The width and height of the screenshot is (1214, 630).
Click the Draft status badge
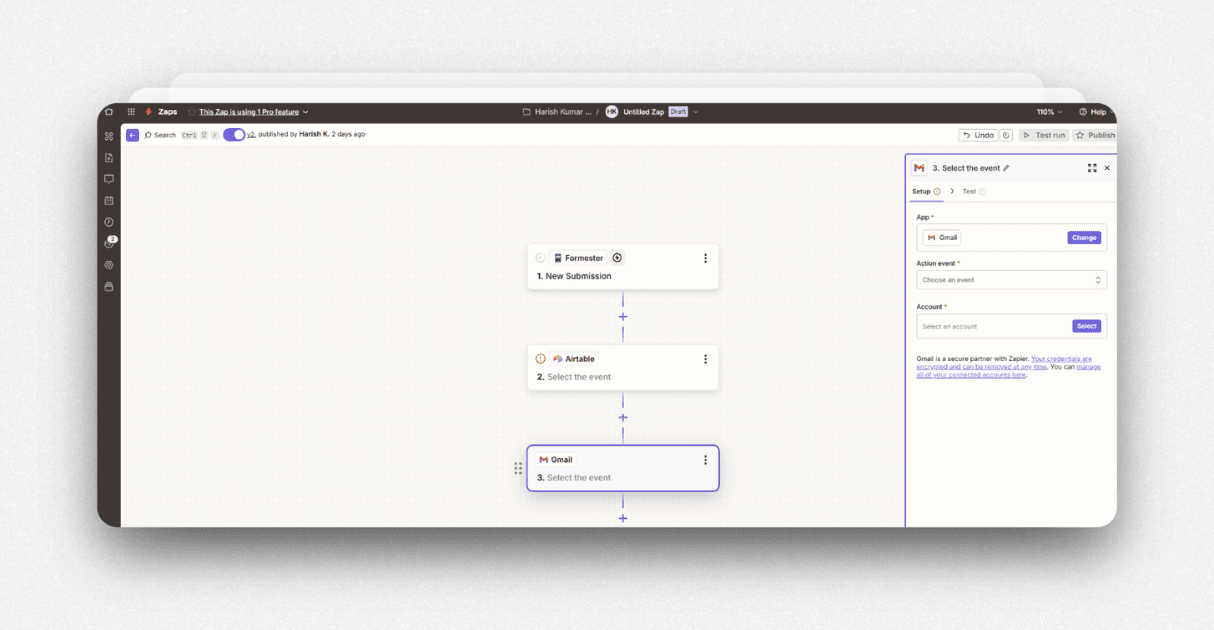tap(678, 112)
